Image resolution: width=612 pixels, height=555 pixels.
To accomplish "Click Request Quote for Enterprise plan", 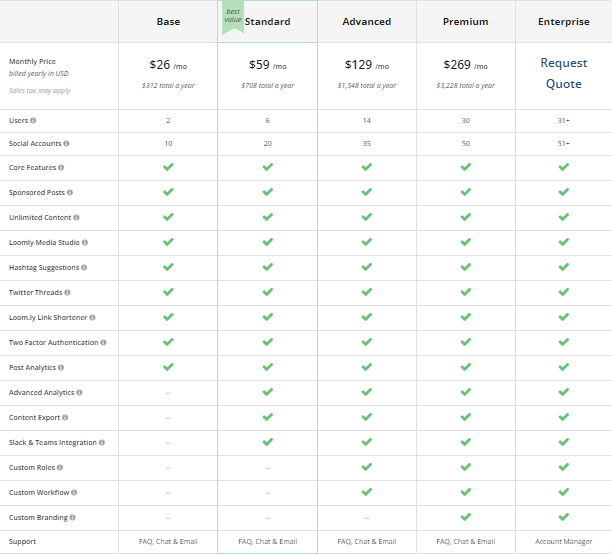I will tap(564, 73).
